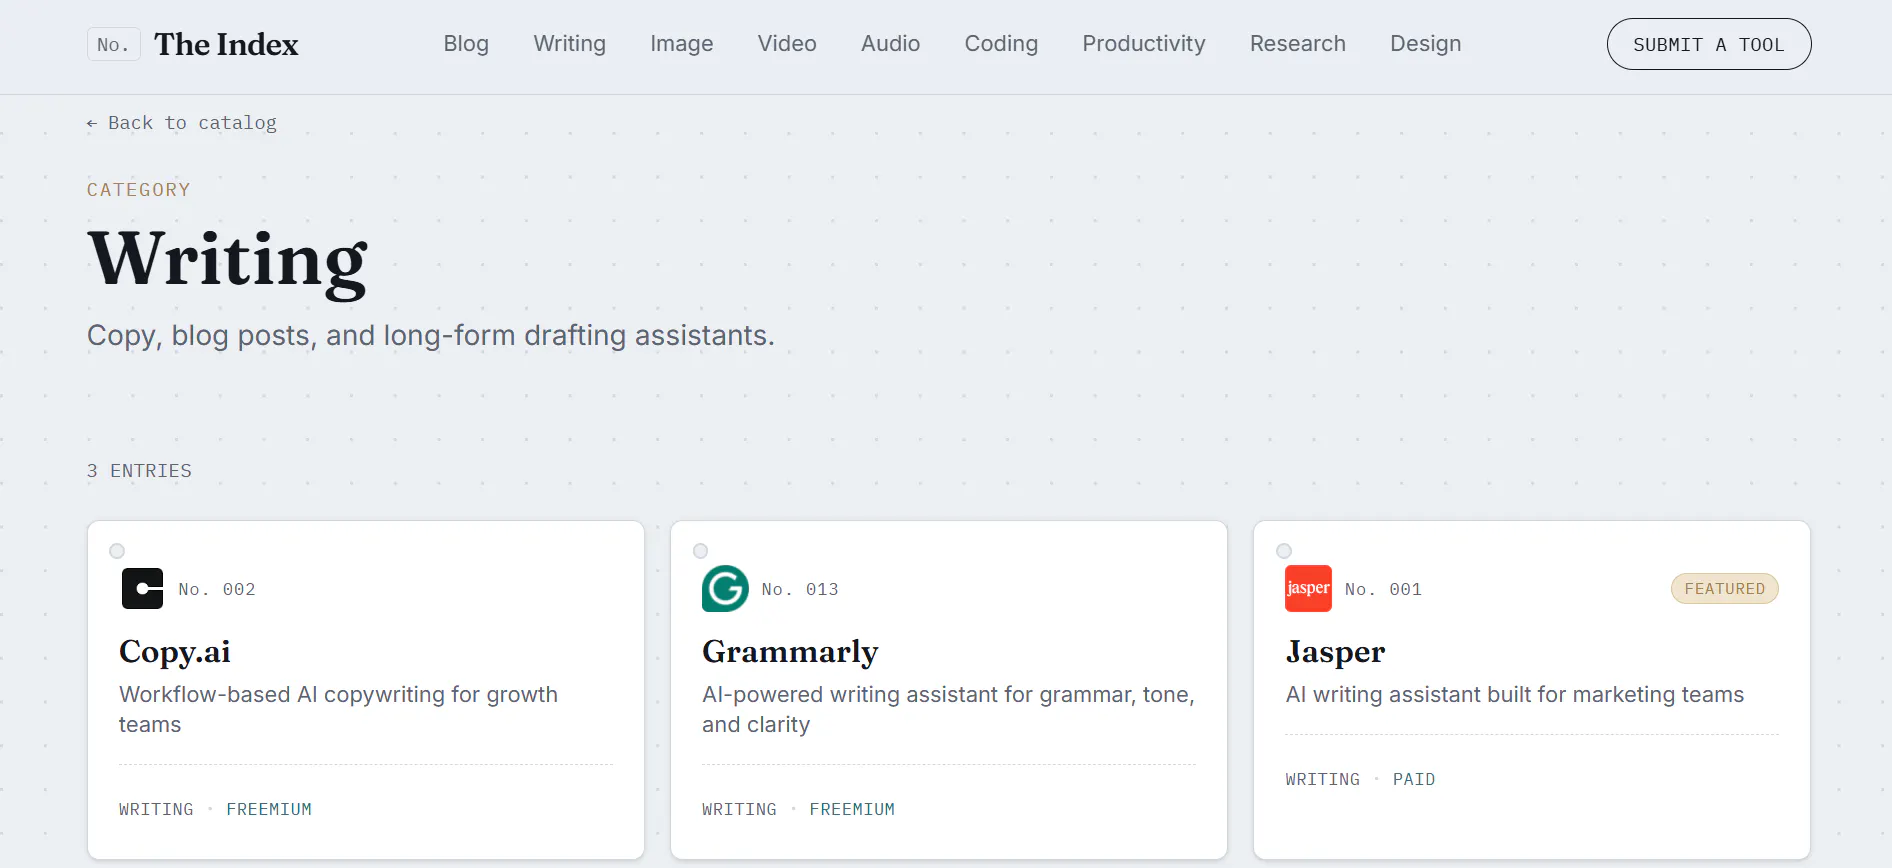Click the "No." badge beside The Index
This screenshot has width=1892, height=868.
113,44
